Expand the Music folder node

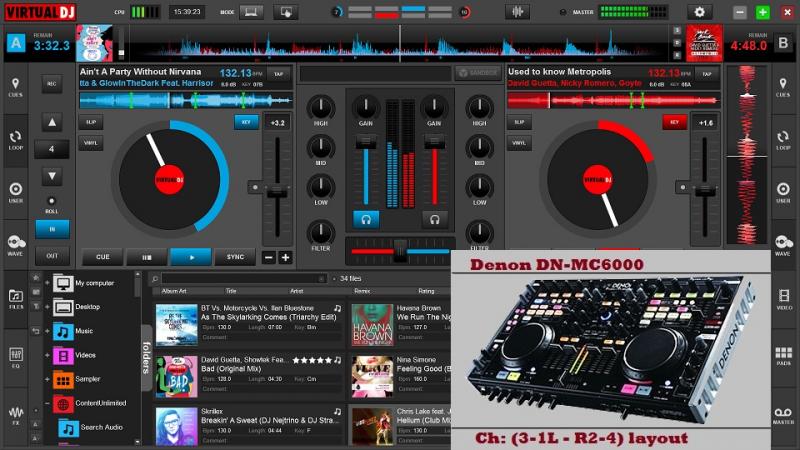[47, 331]
